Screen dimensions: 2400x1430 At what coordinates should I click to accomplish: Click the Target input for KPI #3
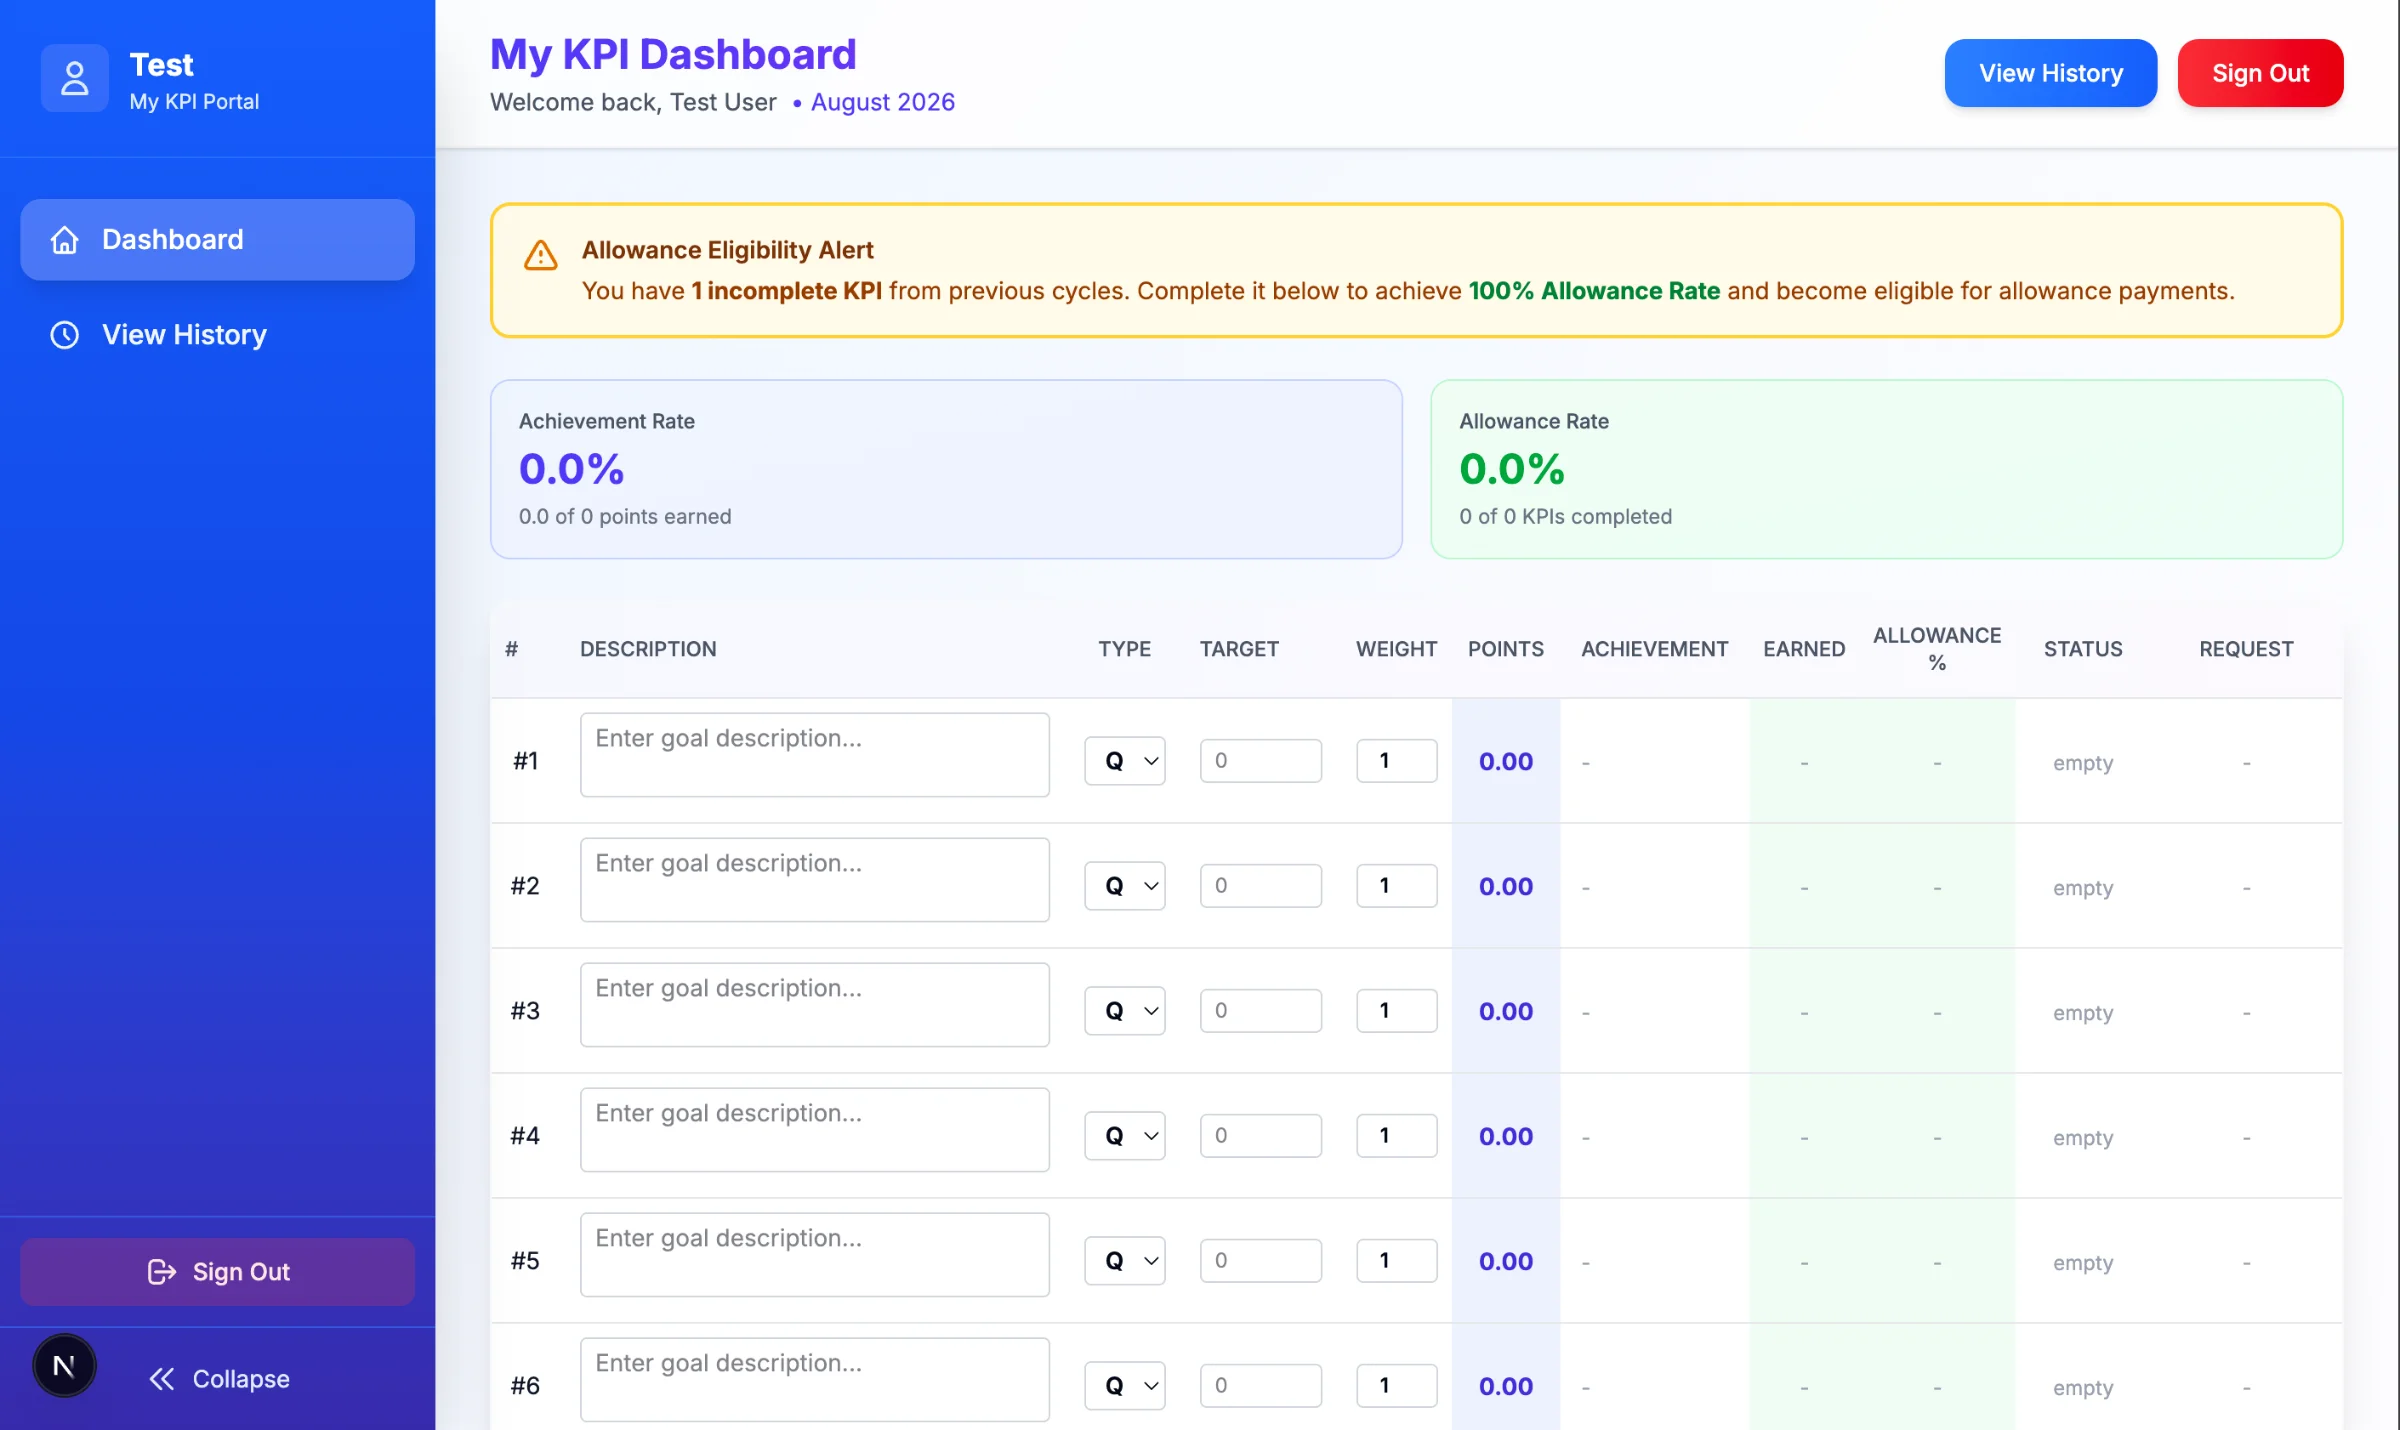coord(1261,1011)
